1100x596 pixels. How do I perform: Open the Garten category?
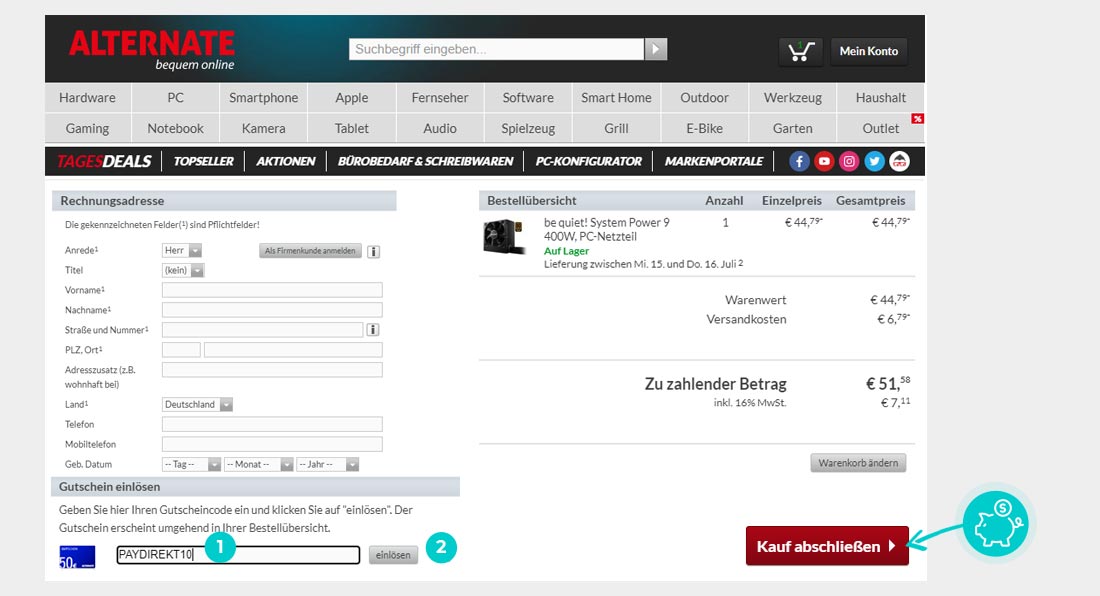tap(793, 128)
